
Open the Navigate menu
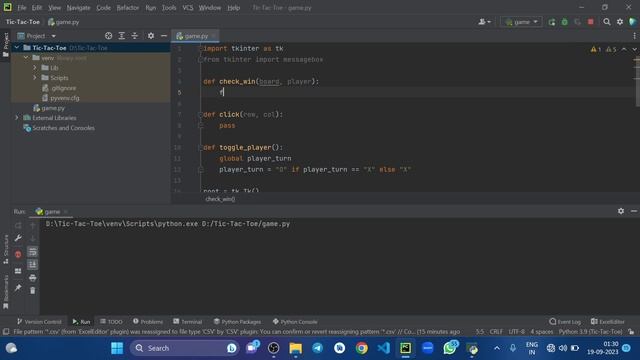point(78,8)
